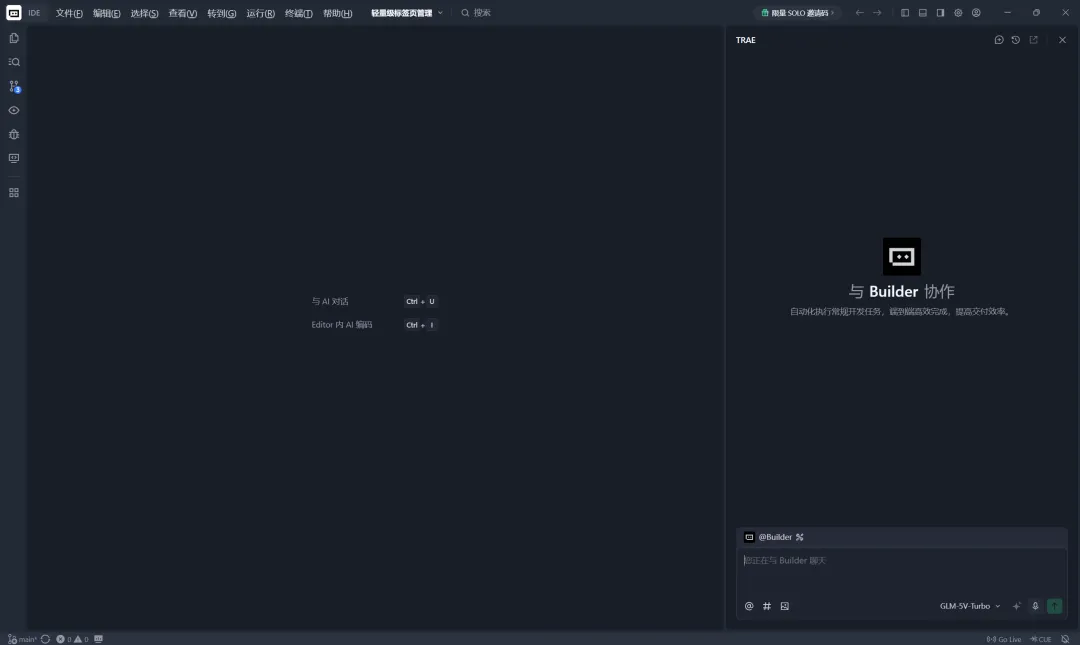Open settings gear in title bar
The width and height of the screenshot is (1080, 645).
coord(958,12)
